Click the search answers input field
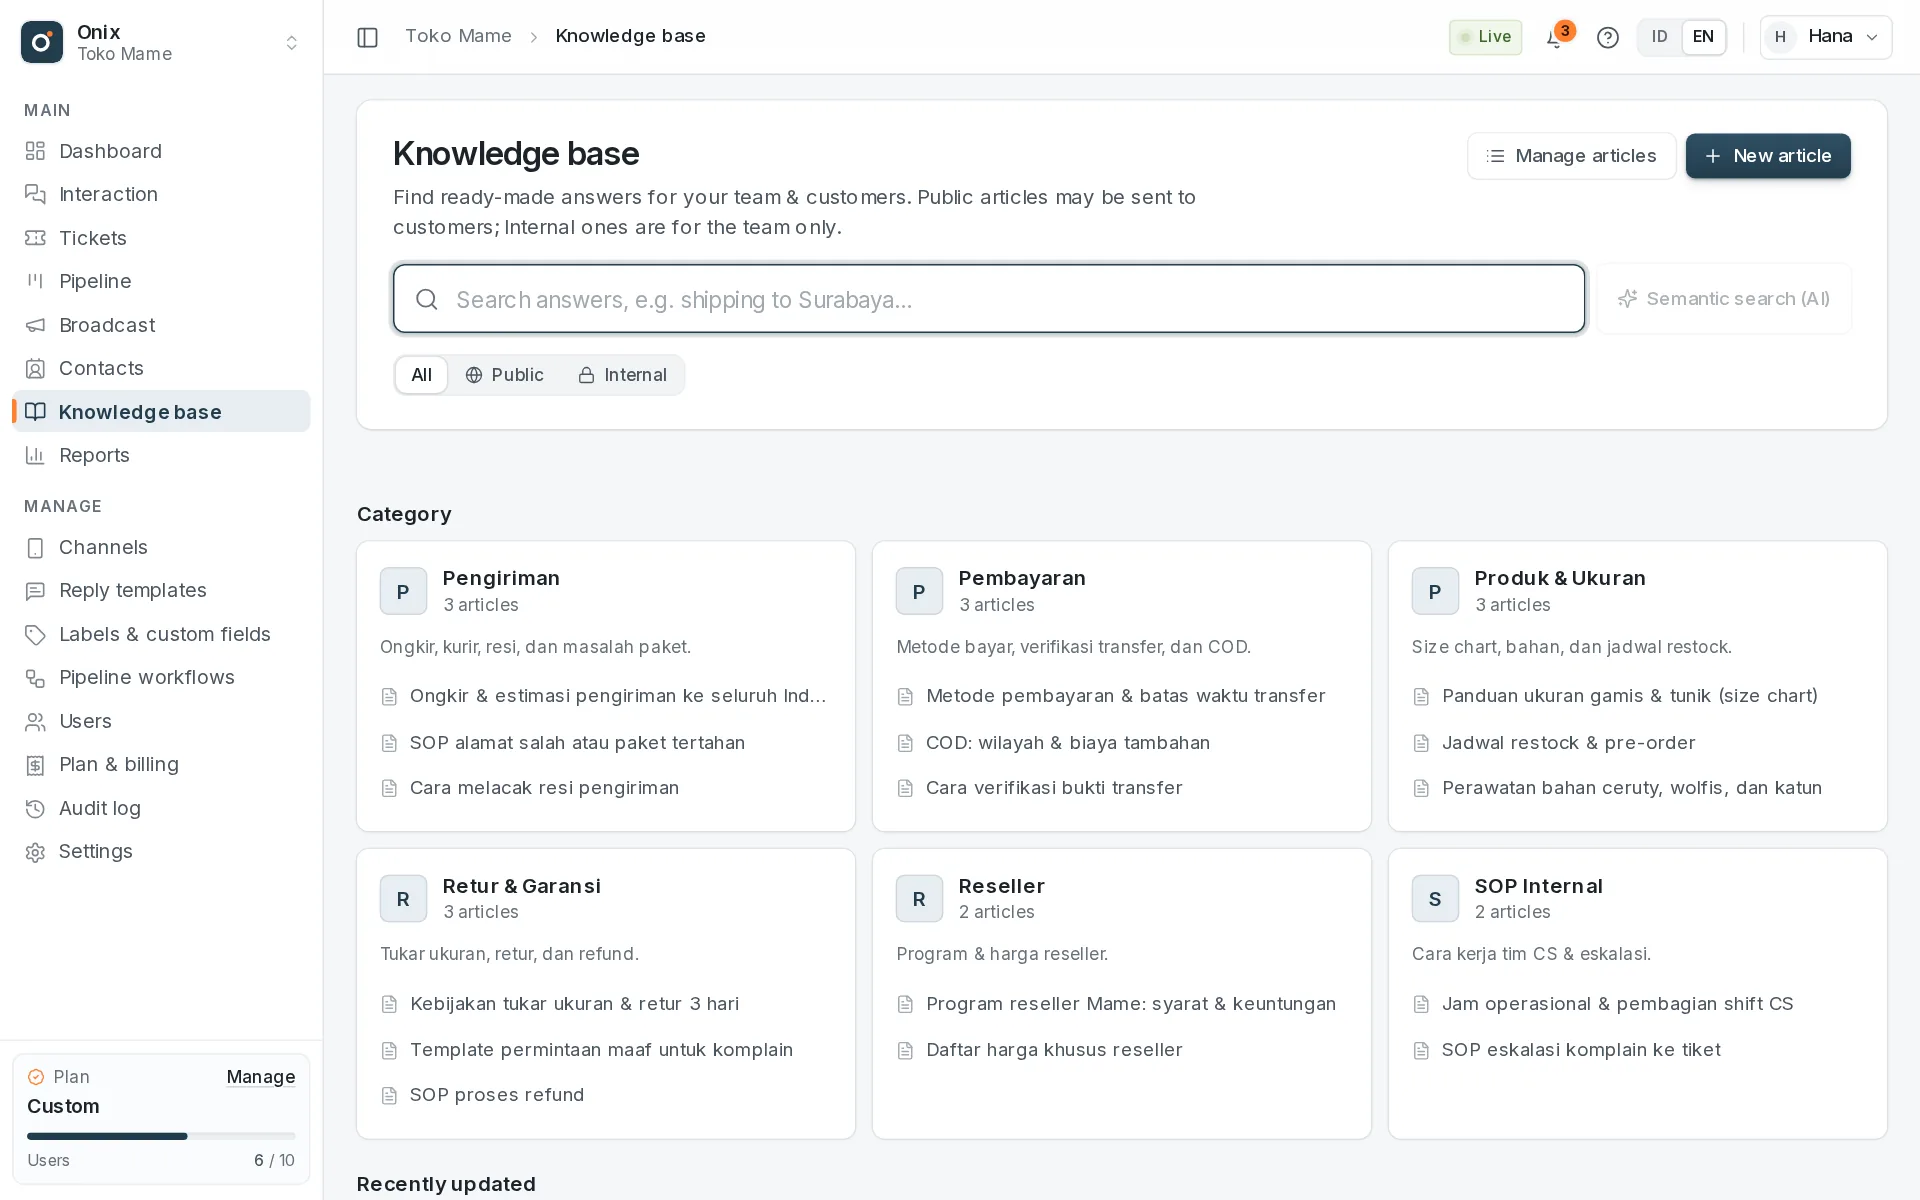1920x1200 pixels. click(x=989, y=299)
